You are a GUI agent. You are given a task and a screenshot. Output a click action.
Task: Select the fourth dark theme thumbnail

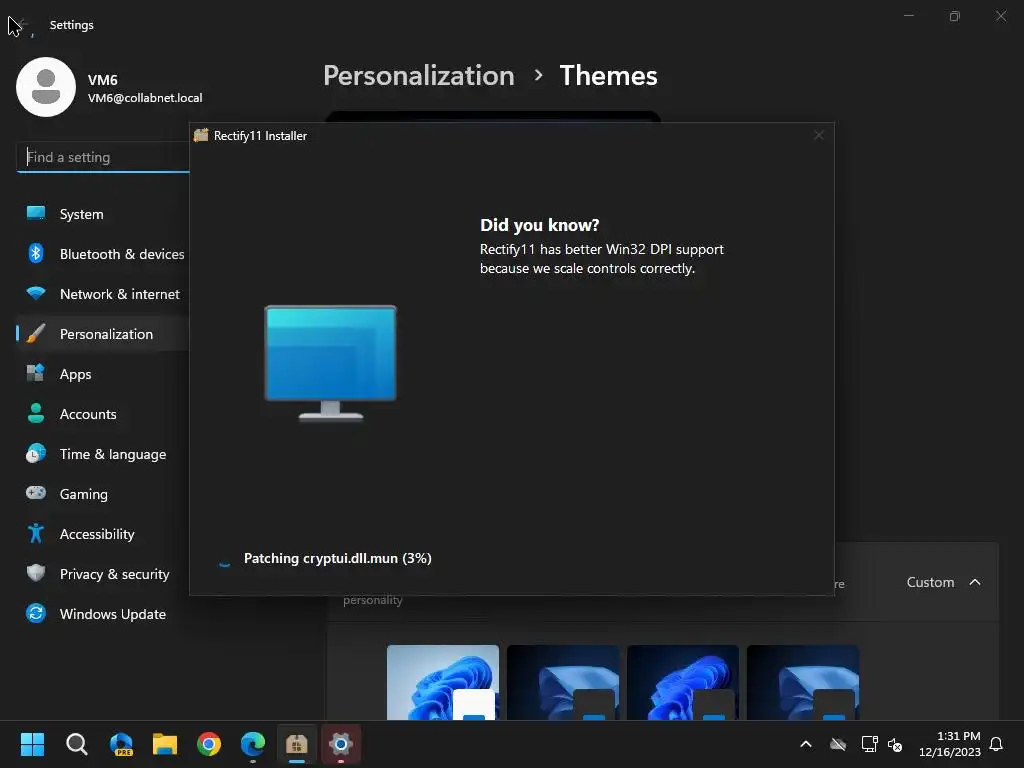(x=803, y=682)
